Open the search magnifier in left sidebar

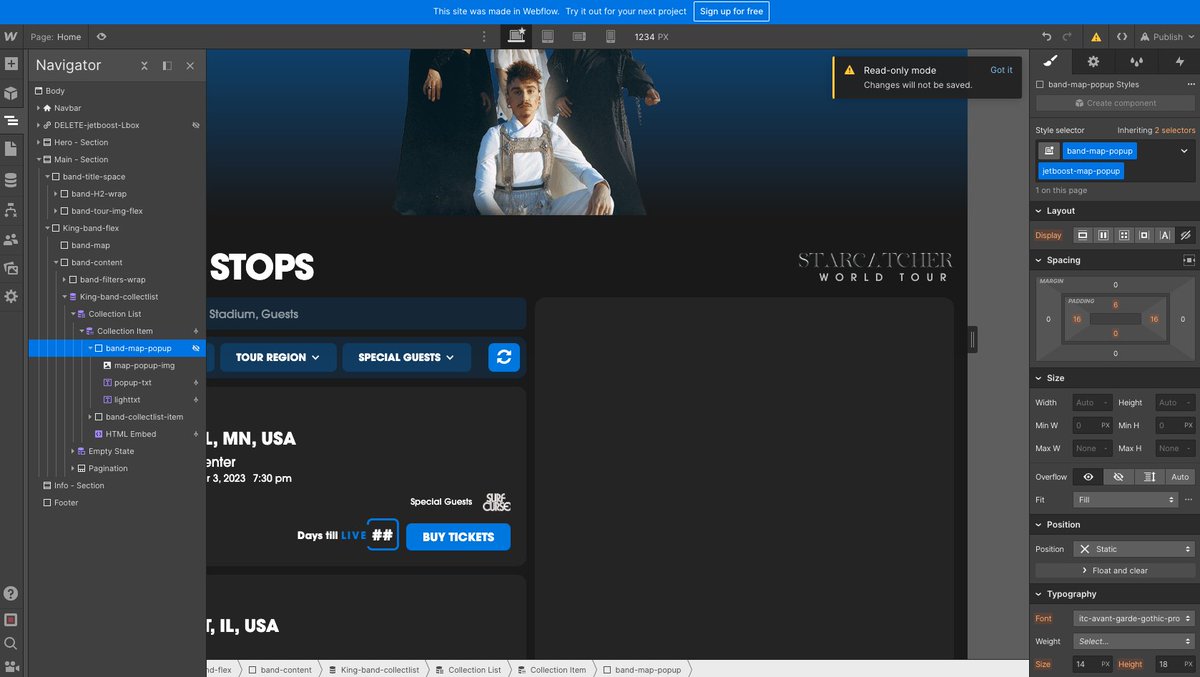coord(11,643)
